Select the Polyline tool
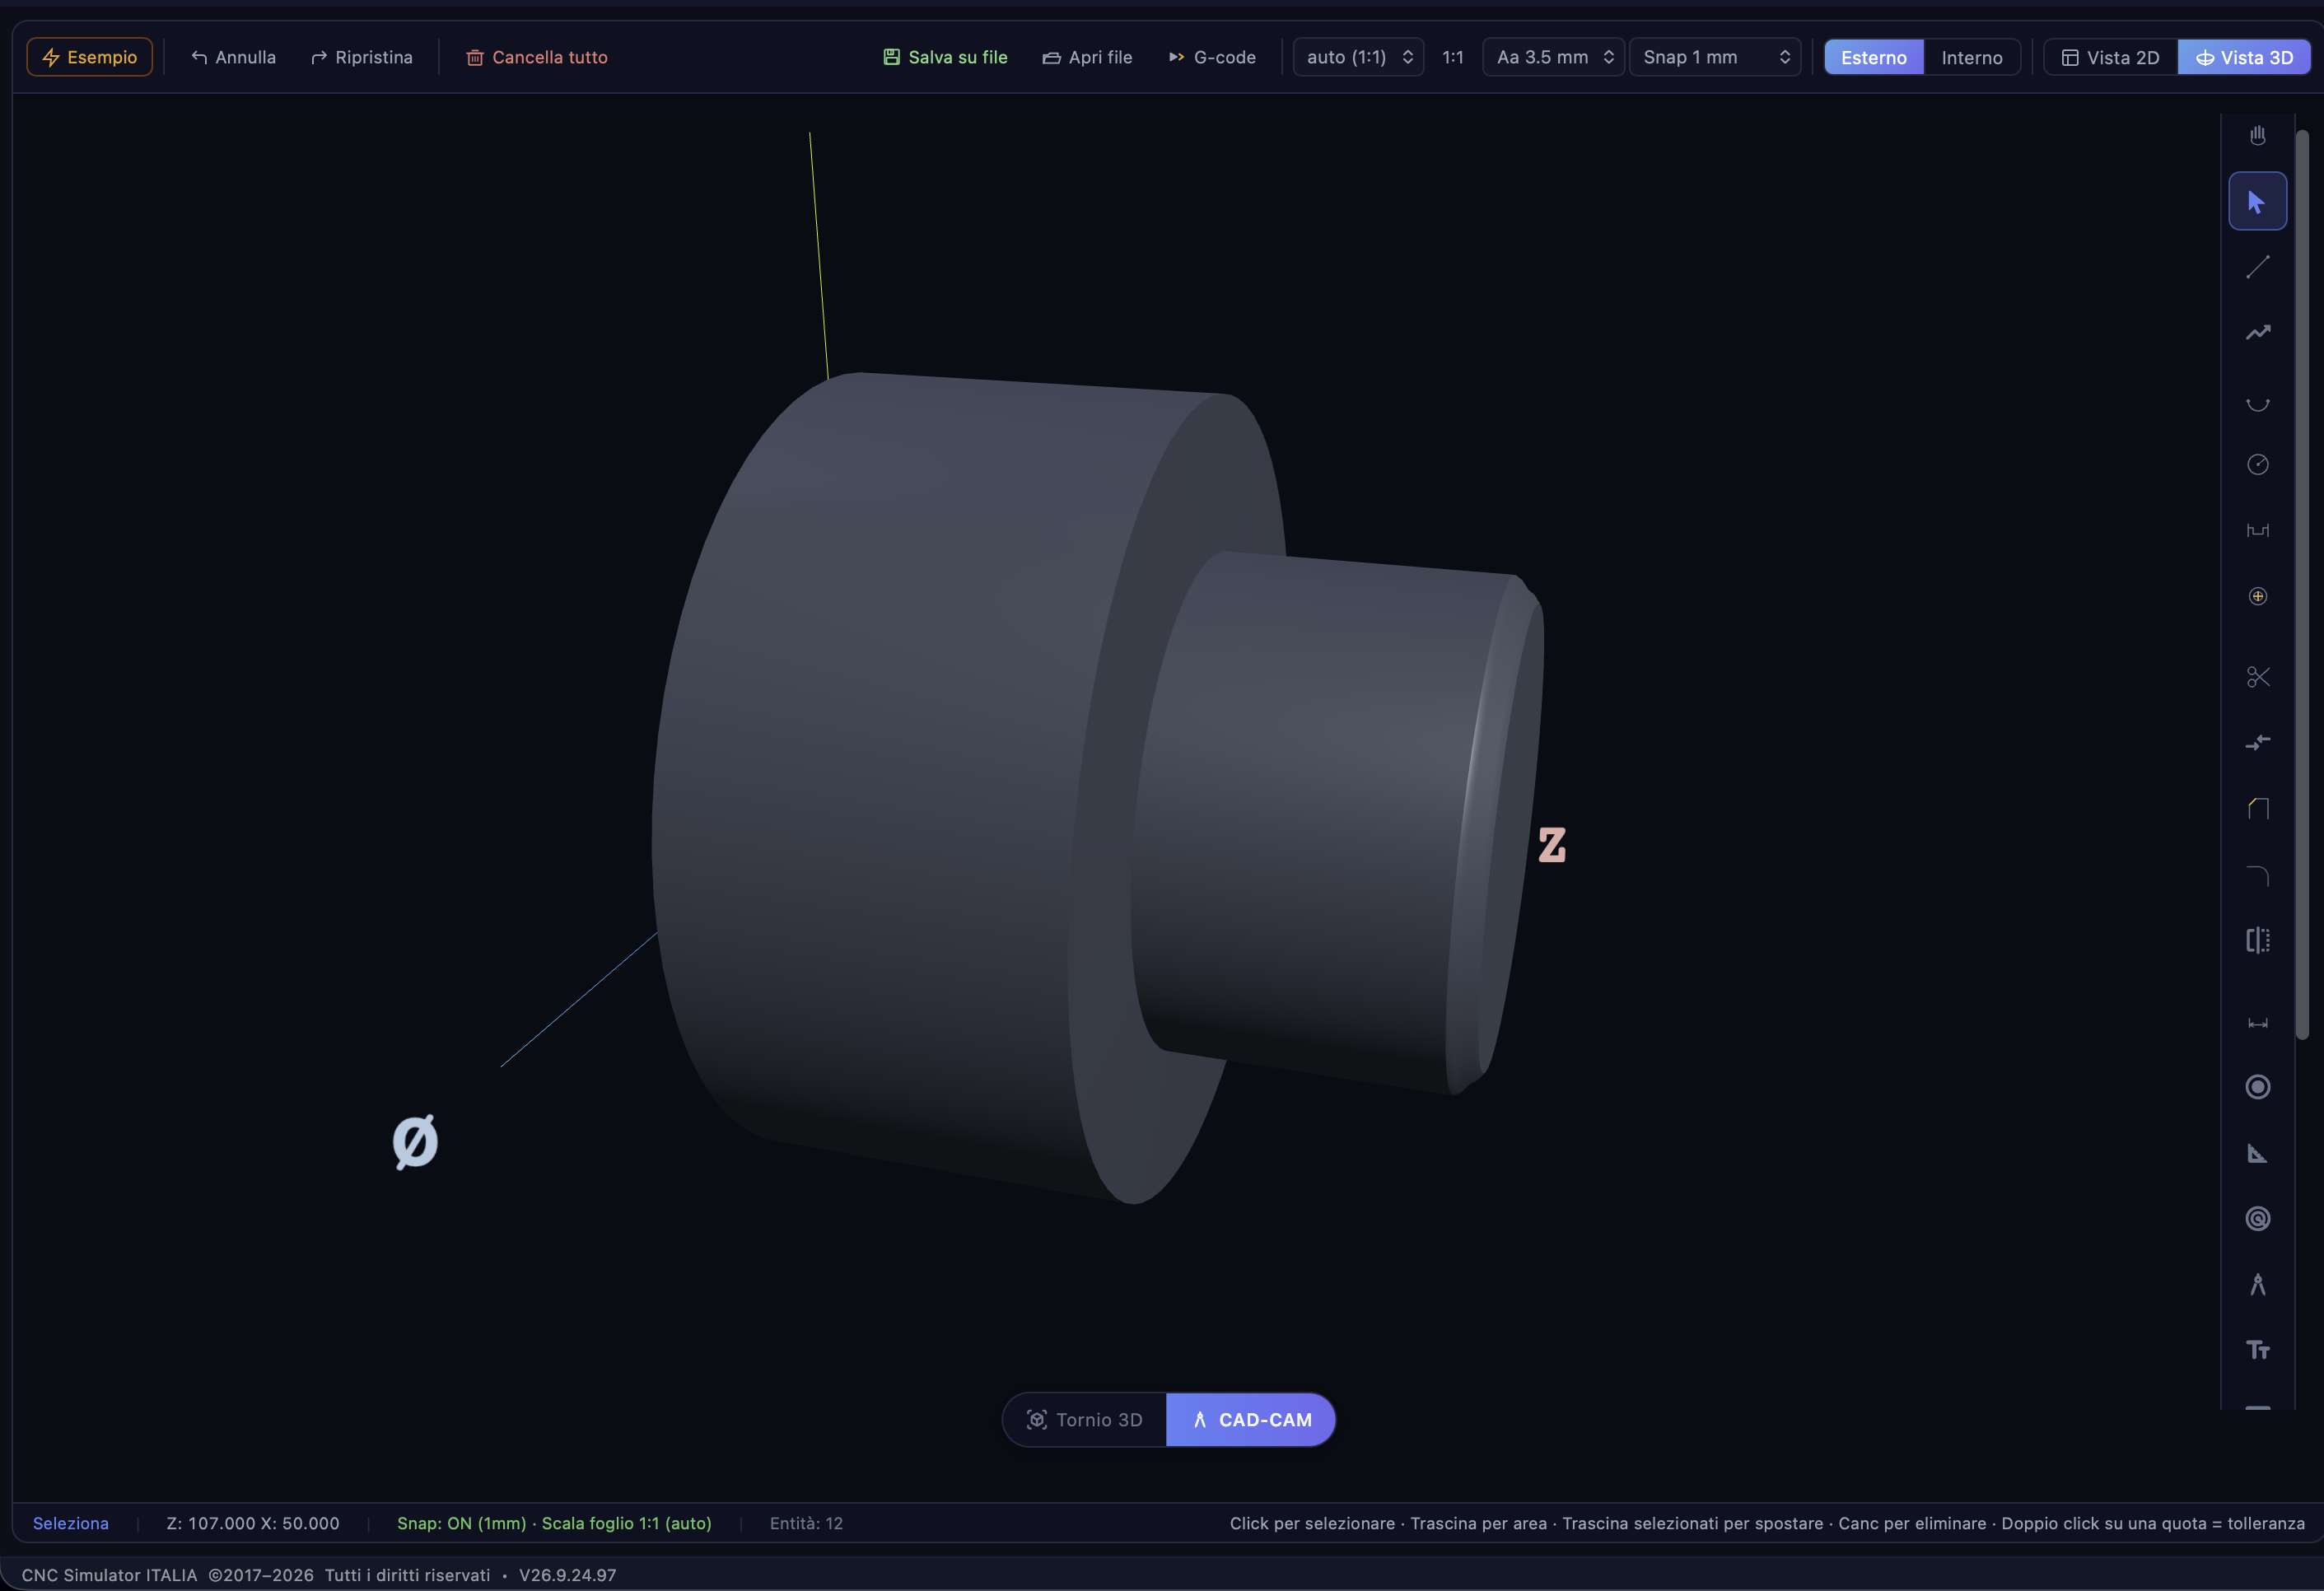The image size is (2324, 1591). click(2257, 333)
